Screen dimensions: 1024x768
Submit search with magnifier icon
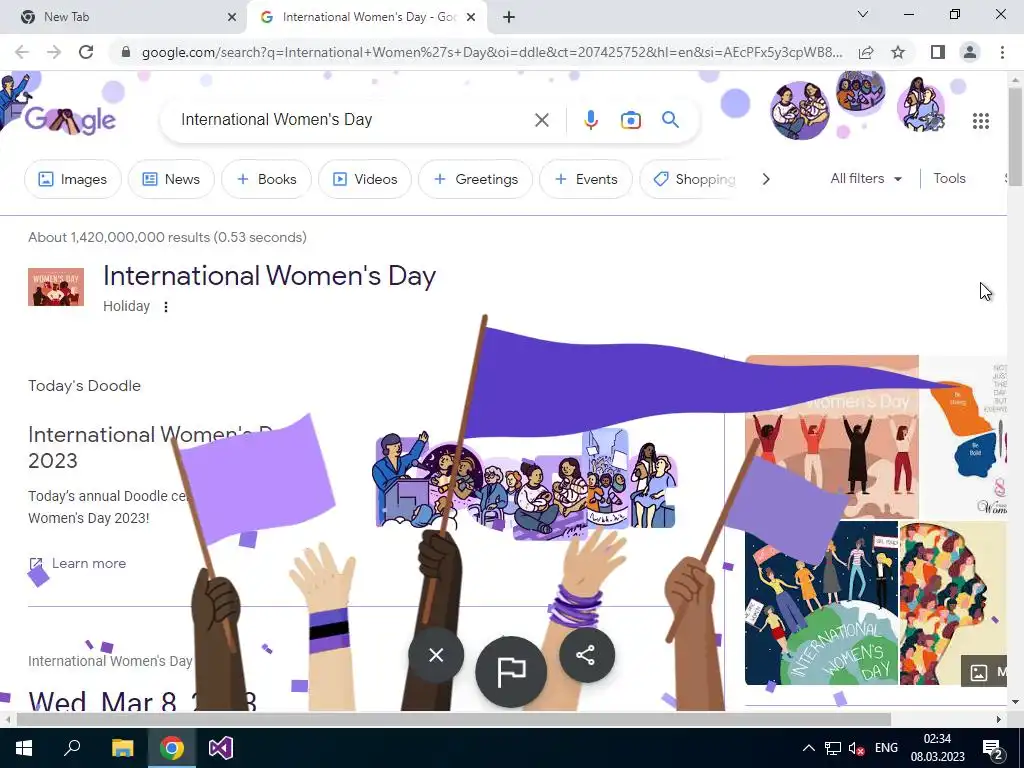(x=670, y=120)
